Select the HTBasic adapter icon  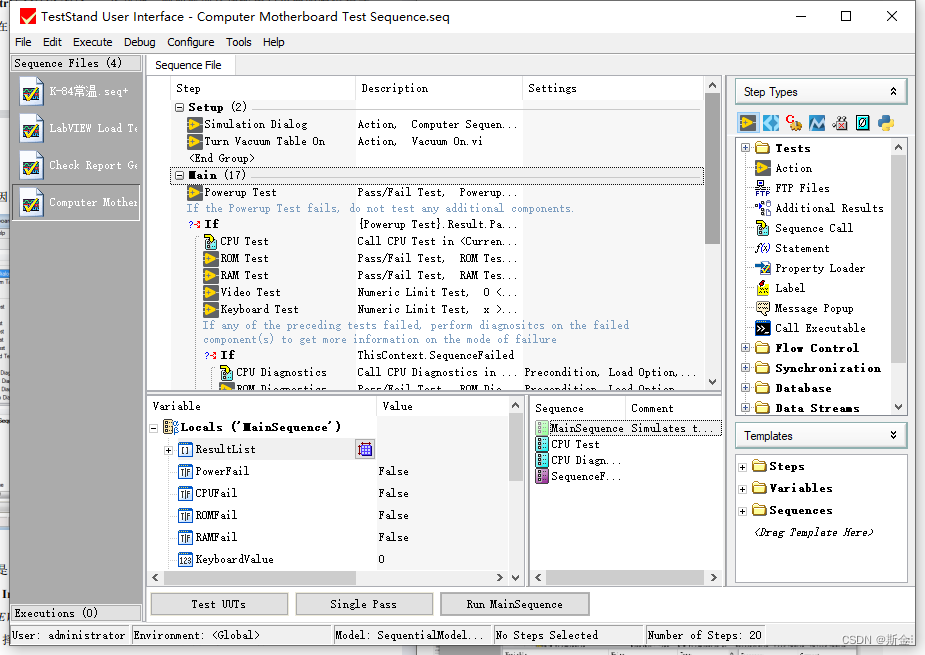coord(862,123)
